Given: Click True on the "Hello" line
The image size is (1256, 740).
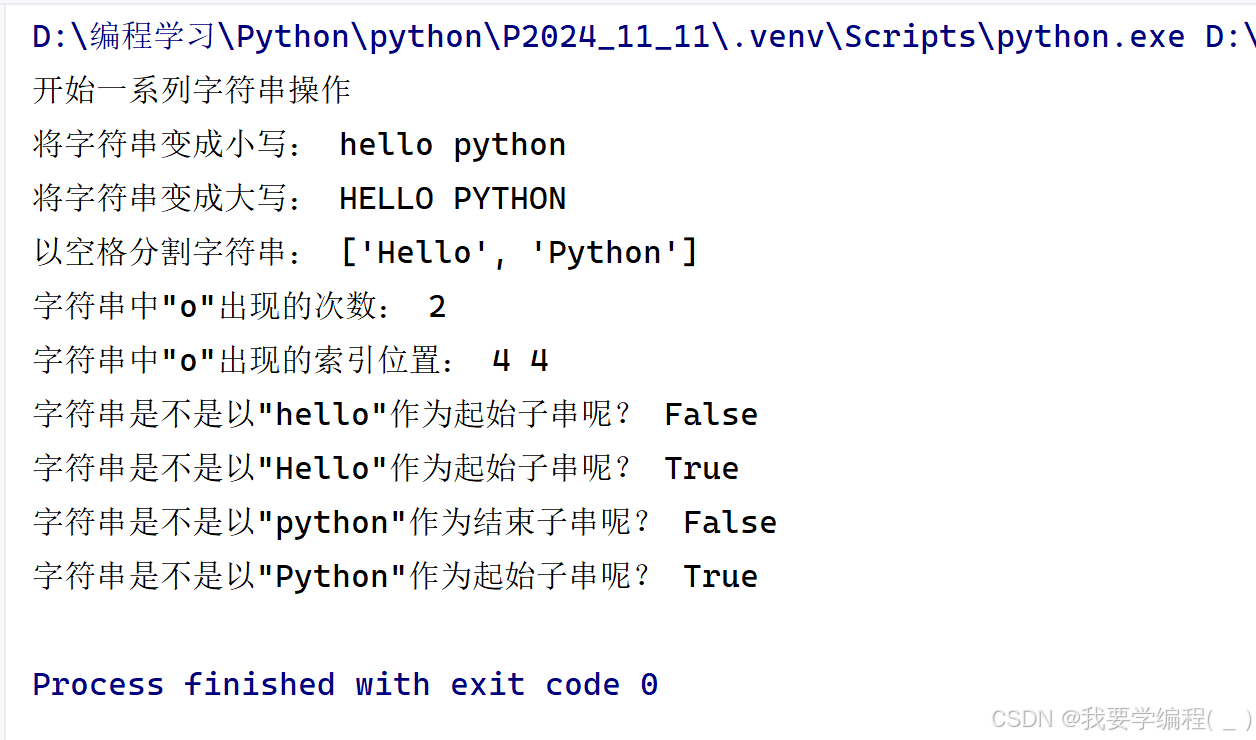Looking at the screenshot, I should coord(701,469).
